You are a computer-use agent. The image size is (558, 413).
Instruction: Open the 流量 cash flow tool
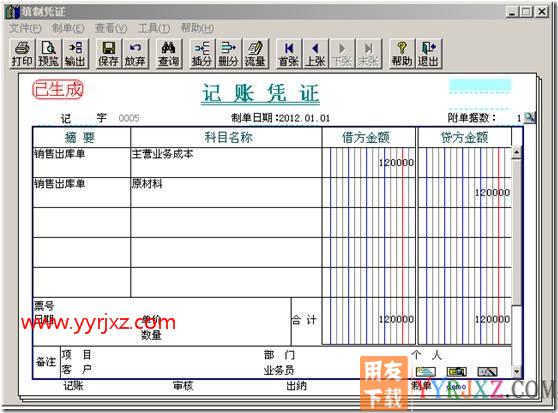[255, 54]
